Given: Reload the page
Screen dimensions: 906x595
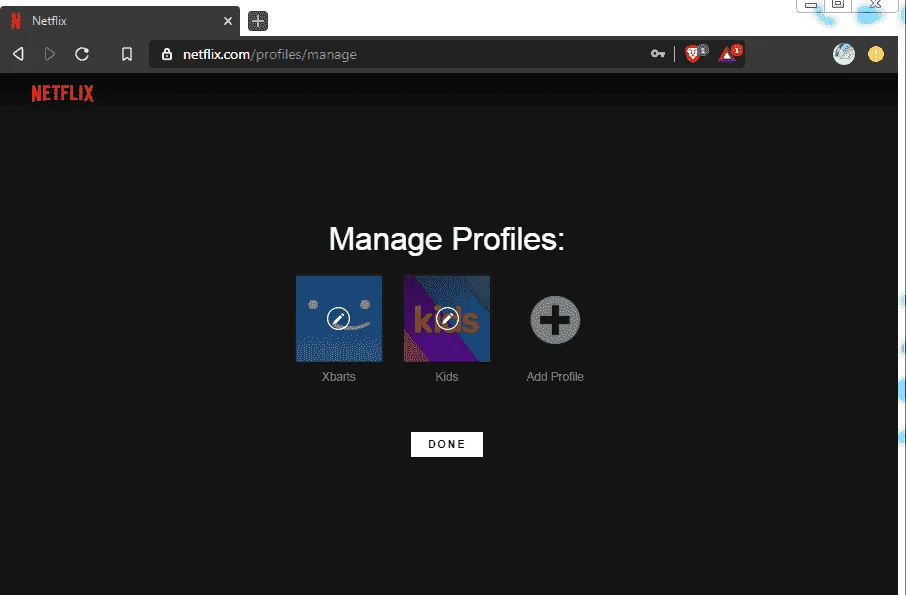Looking at the screenshot, I should [x=82, y=54].
